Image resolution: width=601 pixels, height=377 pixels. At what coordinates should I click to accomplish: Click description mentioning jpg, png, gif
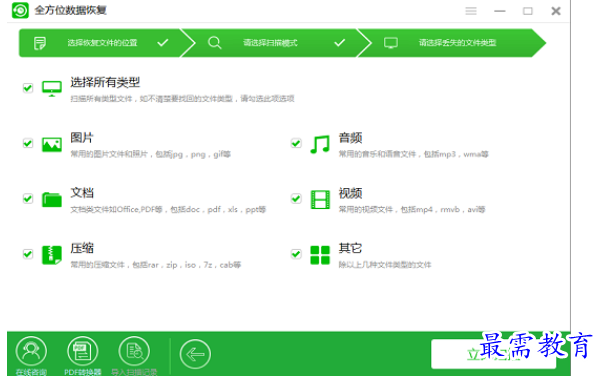coord(151,154)
